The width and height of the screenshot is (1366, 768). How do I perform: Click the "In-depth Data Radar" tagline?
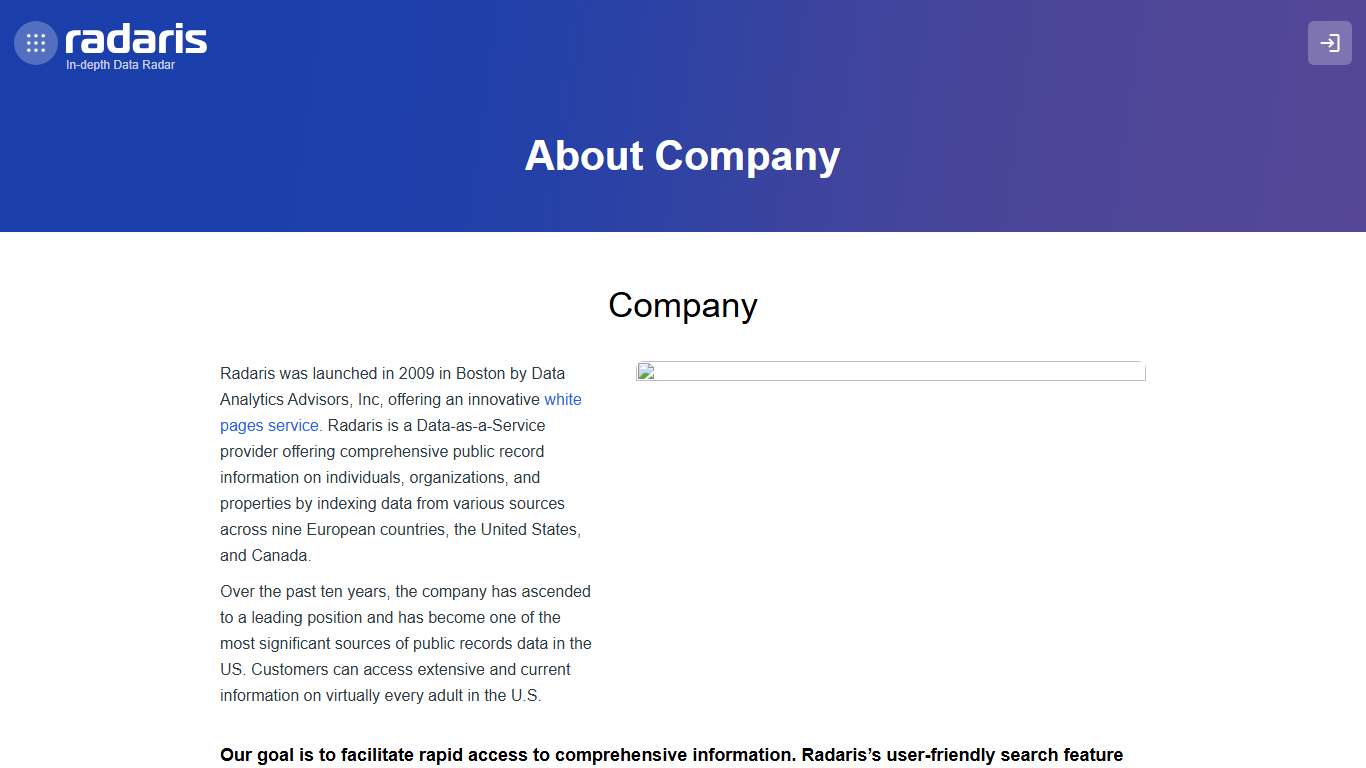(120, 65)
